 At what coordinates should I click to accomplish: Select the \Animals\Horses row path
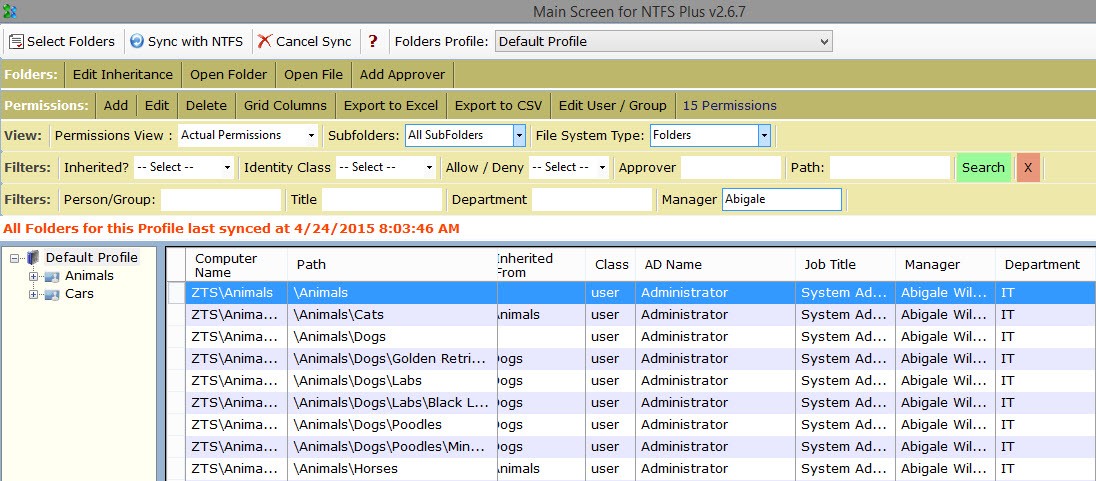(345, 468)
